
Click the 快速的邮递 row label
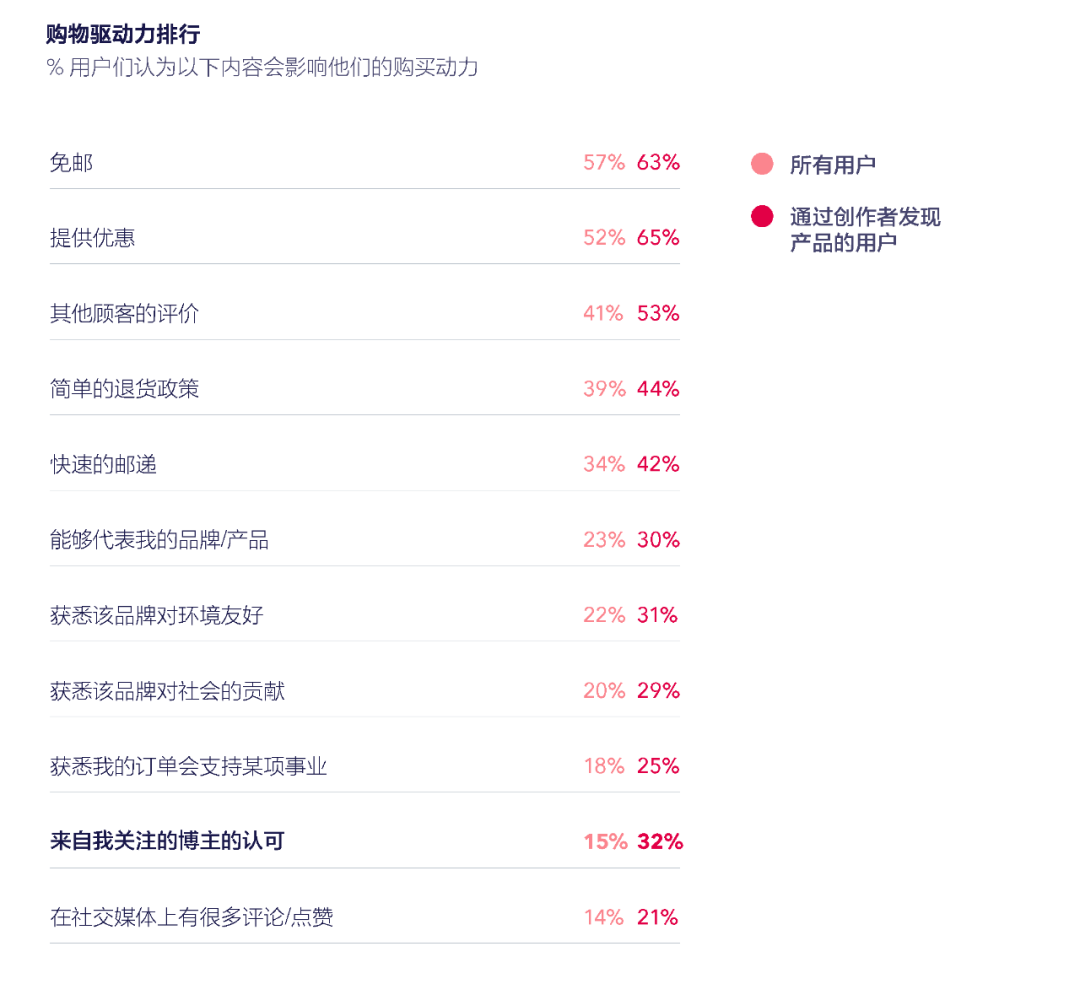[103, 464]
